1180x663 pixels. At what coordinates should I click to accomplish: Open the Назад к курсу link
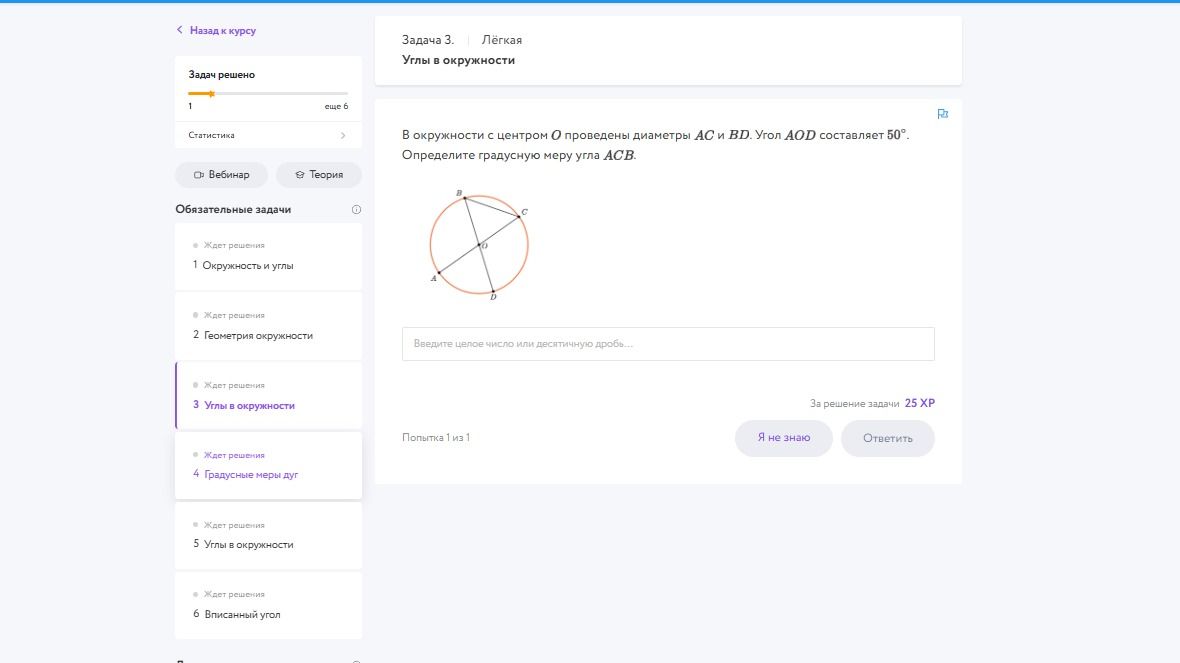tap(222, 31)
